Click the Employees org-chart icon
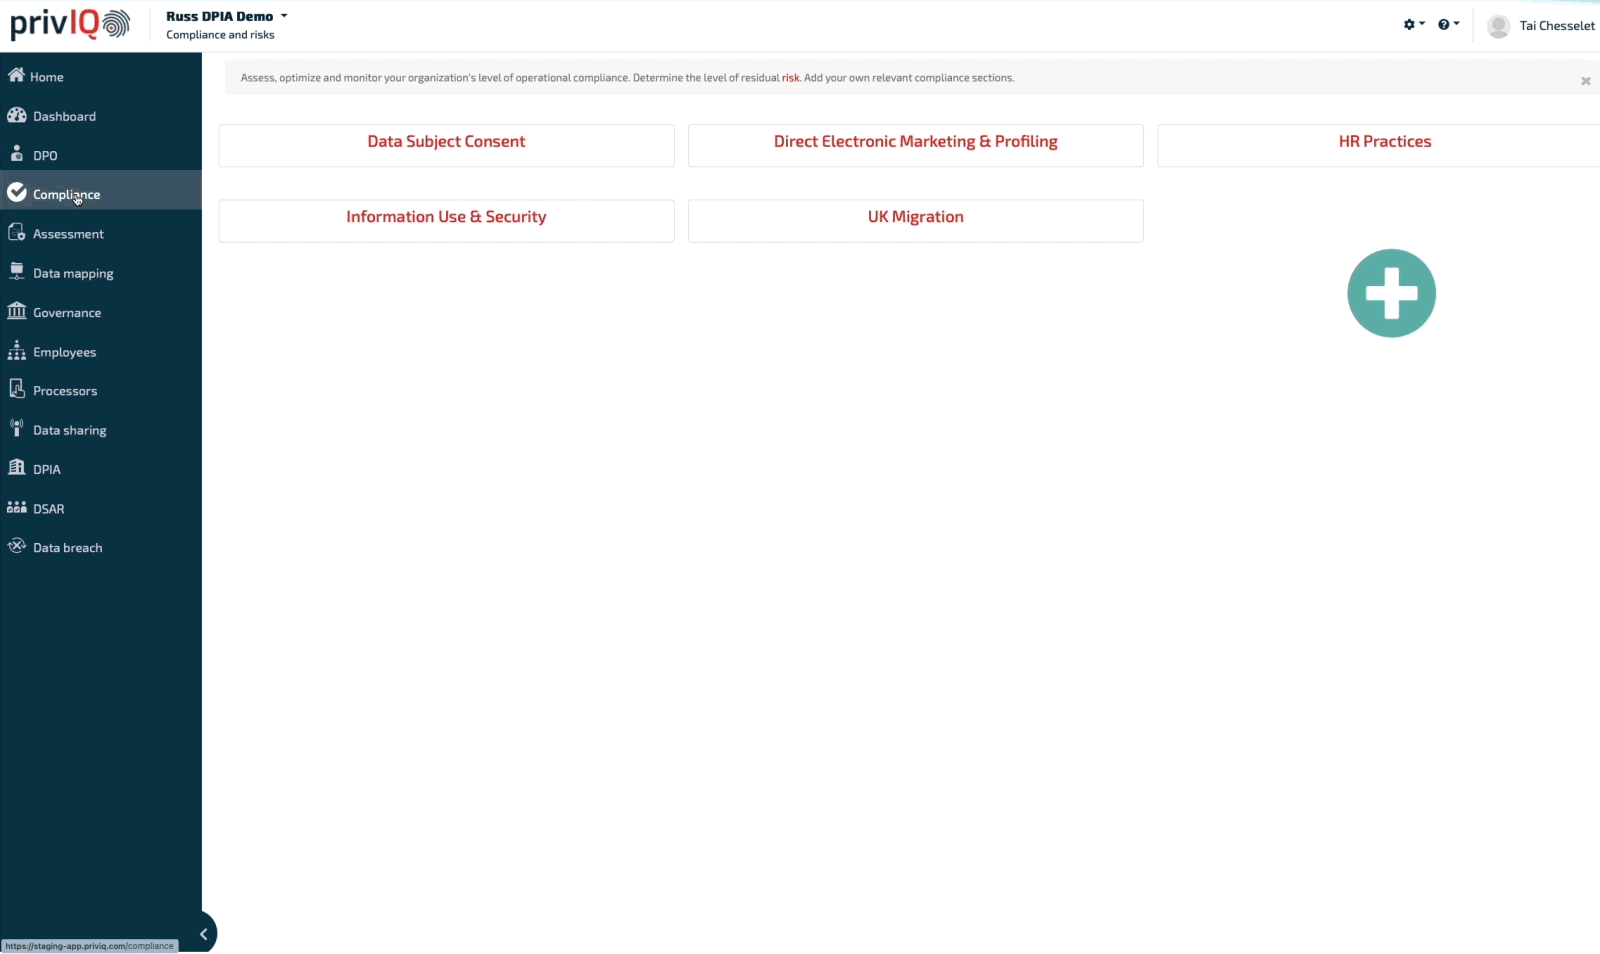1600x954 pixels. [x=16, y=350]
